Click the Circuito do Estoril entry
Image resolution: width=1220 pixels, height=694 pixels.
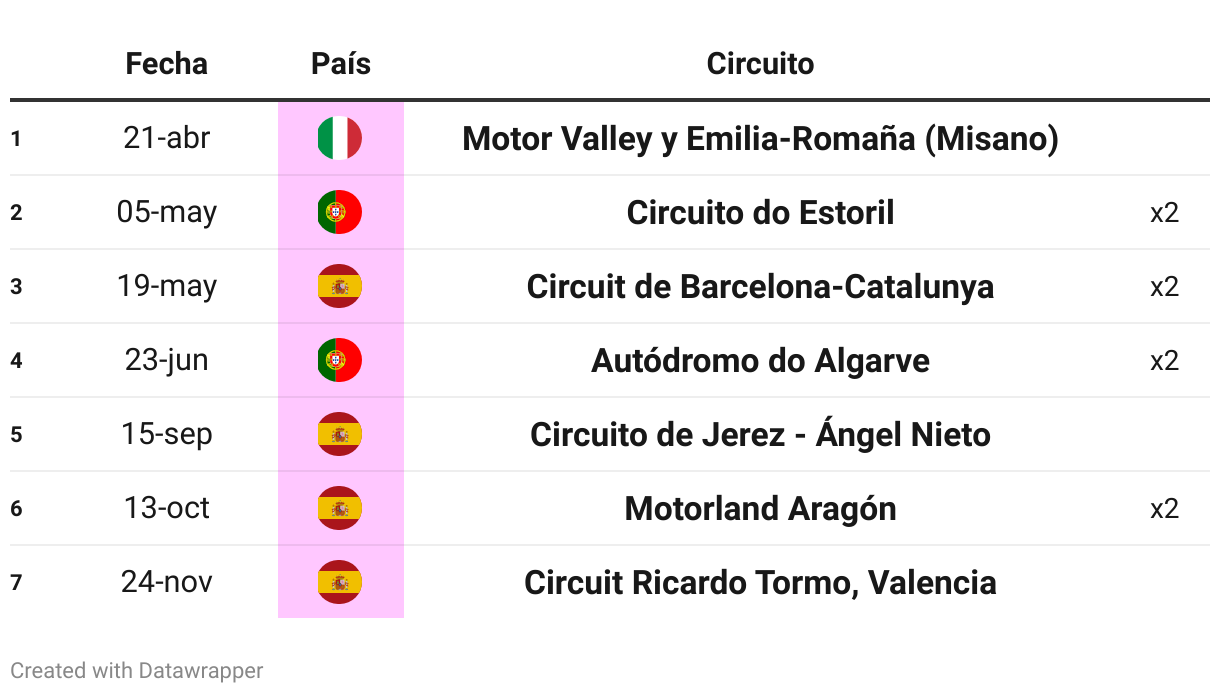tap(760, 212)
